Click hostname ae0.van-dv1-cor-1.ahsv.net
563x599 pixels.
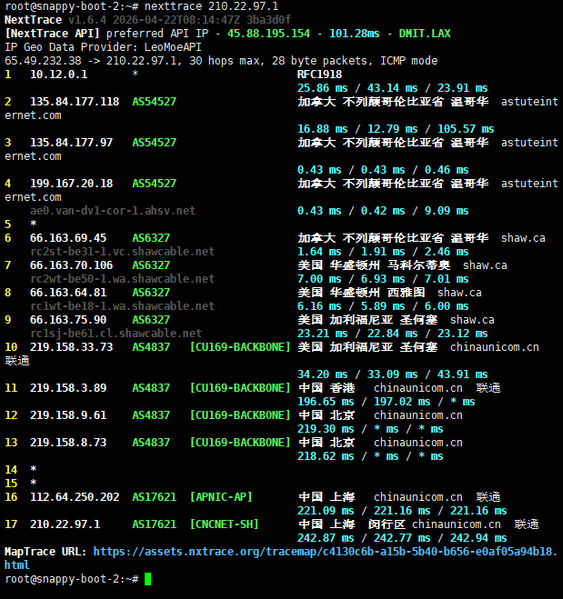(x=113, y=210)
